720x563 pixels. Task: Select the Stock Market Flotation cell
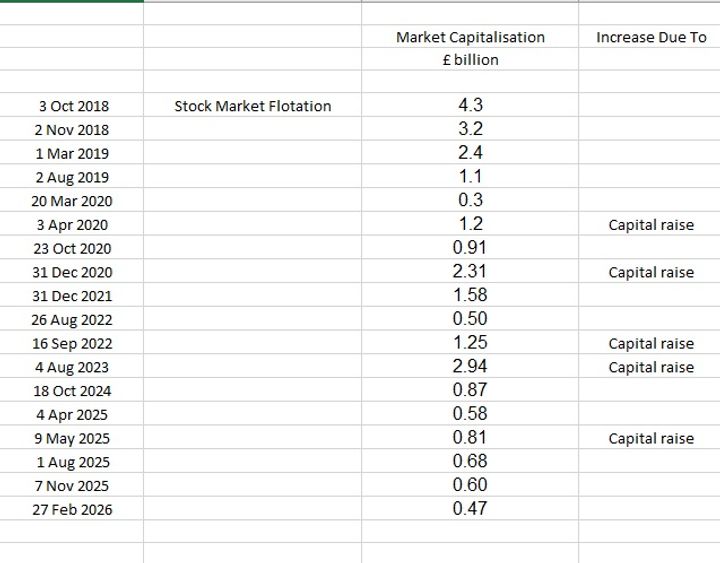[252, 106]
